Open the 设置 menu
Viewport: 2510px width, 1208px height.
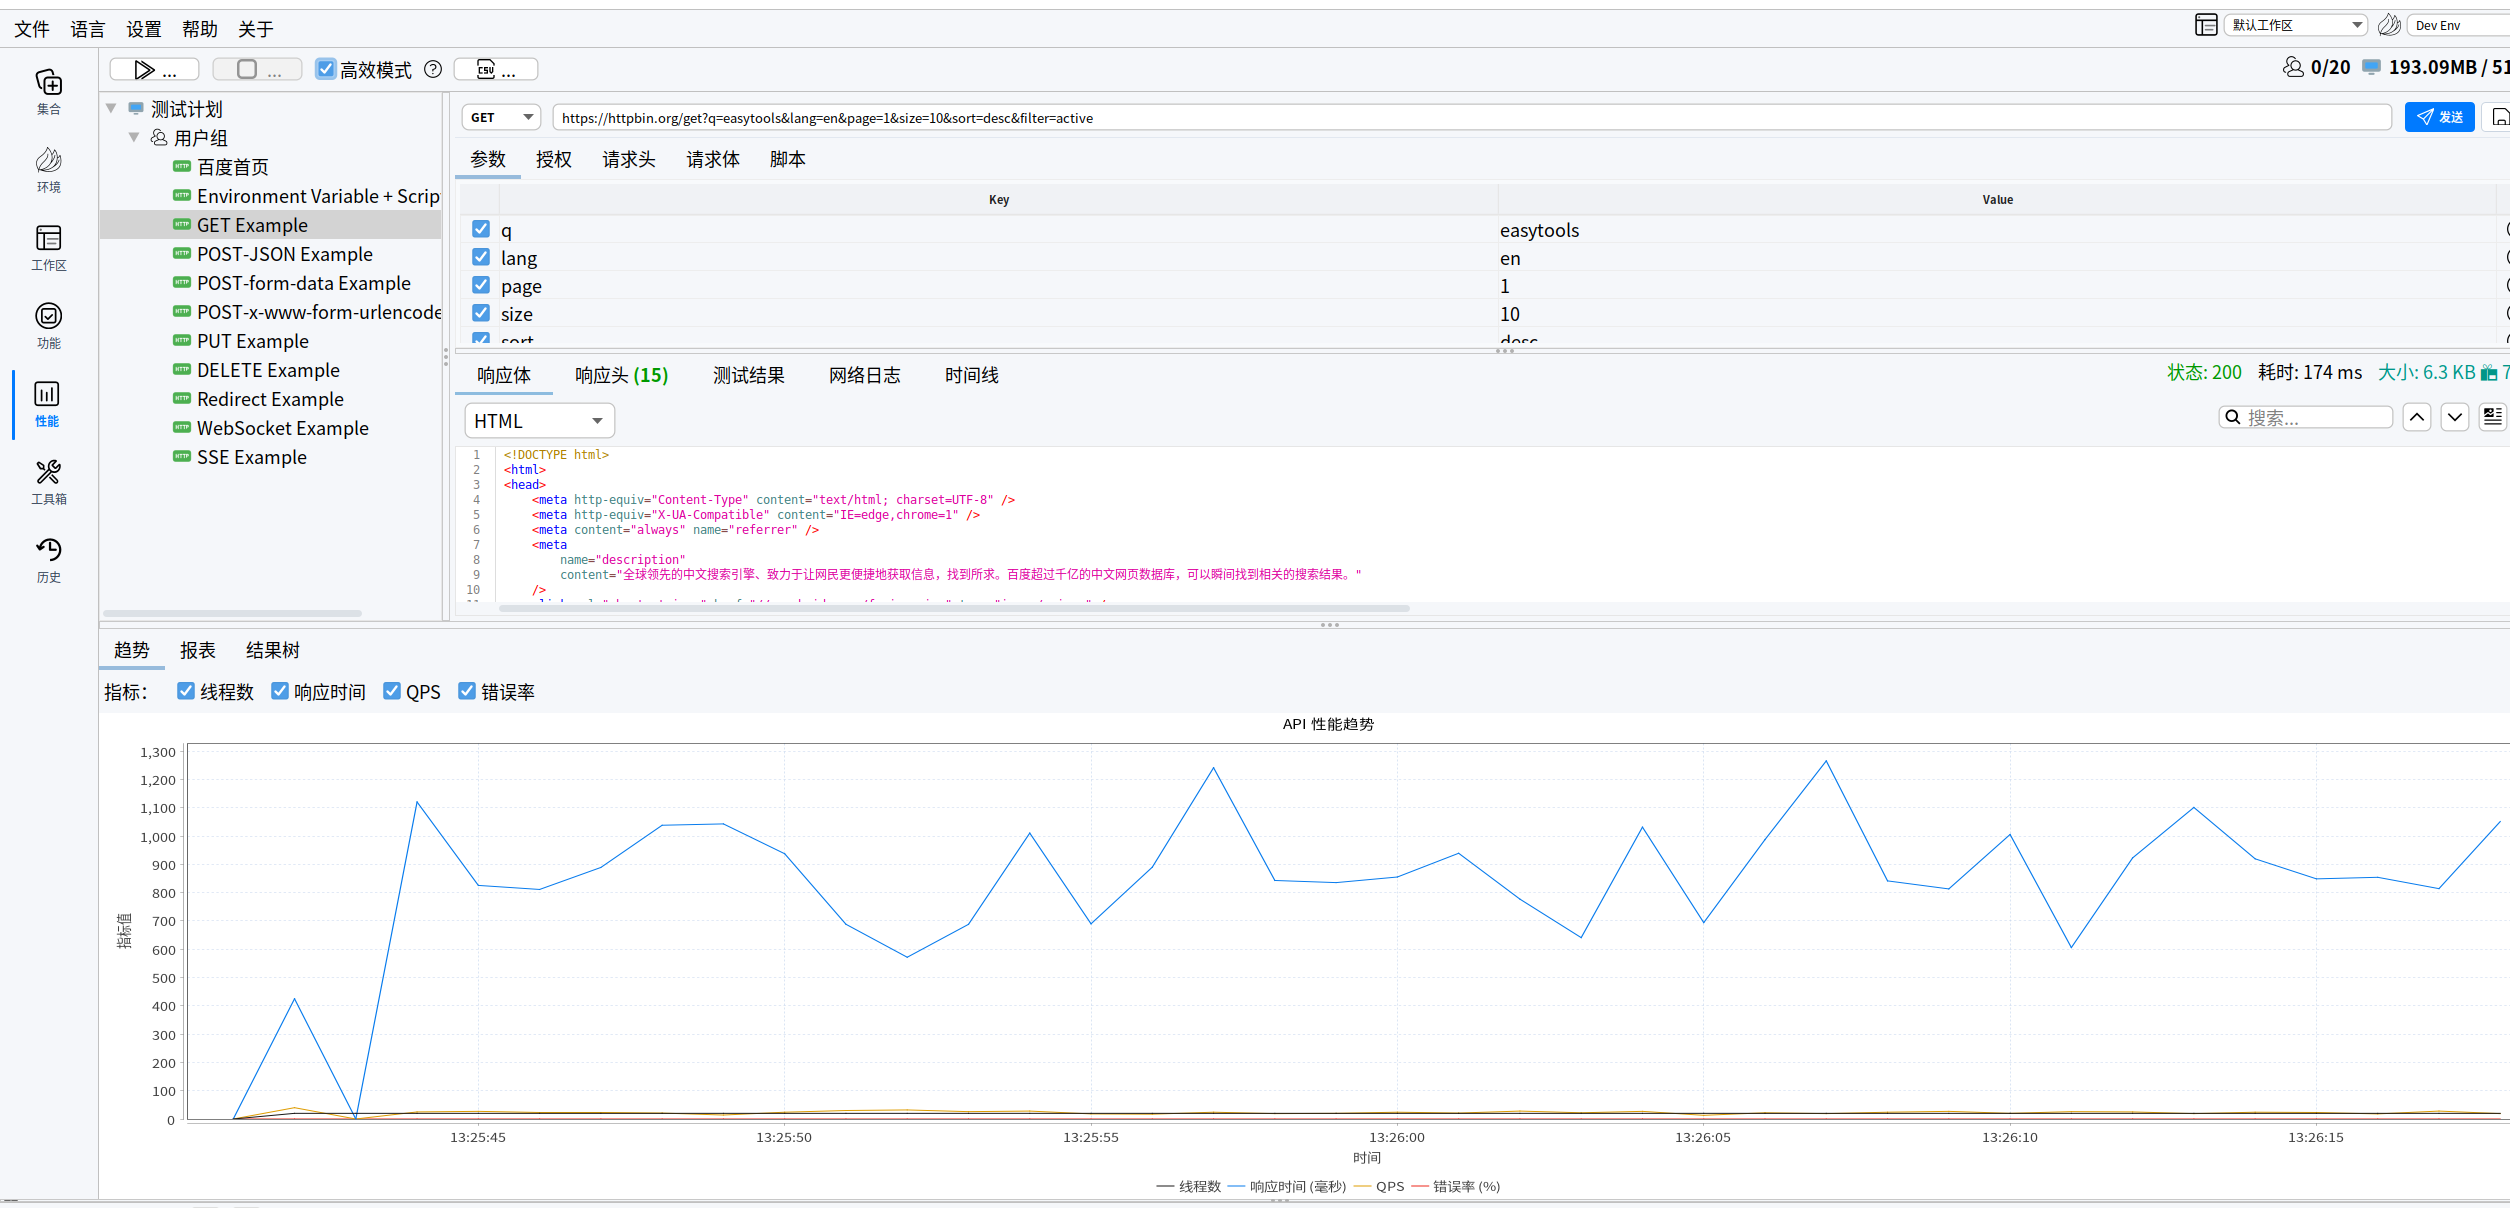click(143, 29)
